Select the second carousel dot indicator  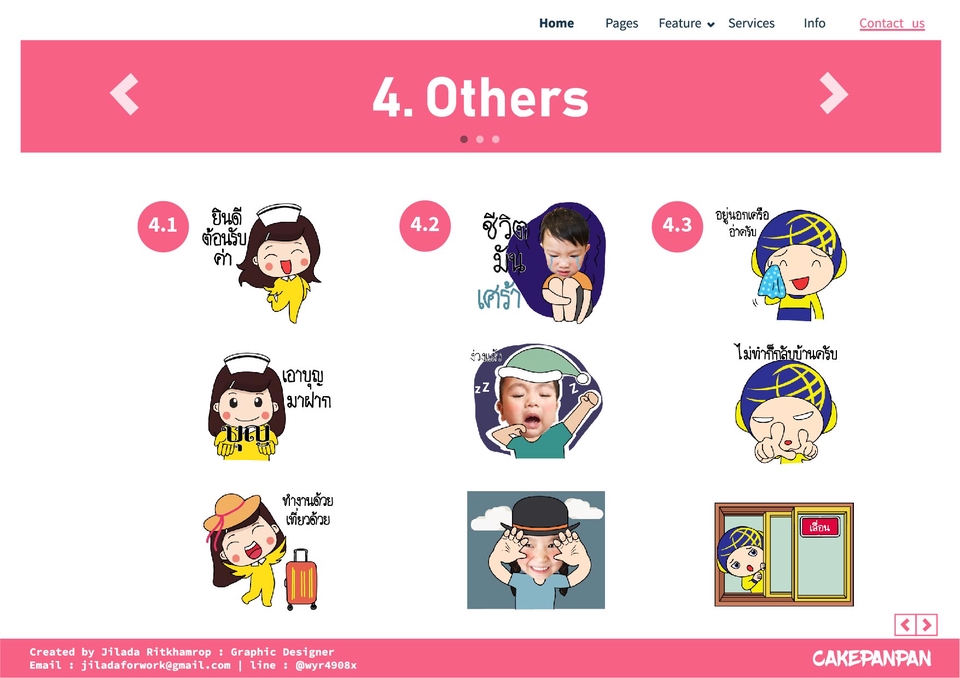[x=480, y=139]
